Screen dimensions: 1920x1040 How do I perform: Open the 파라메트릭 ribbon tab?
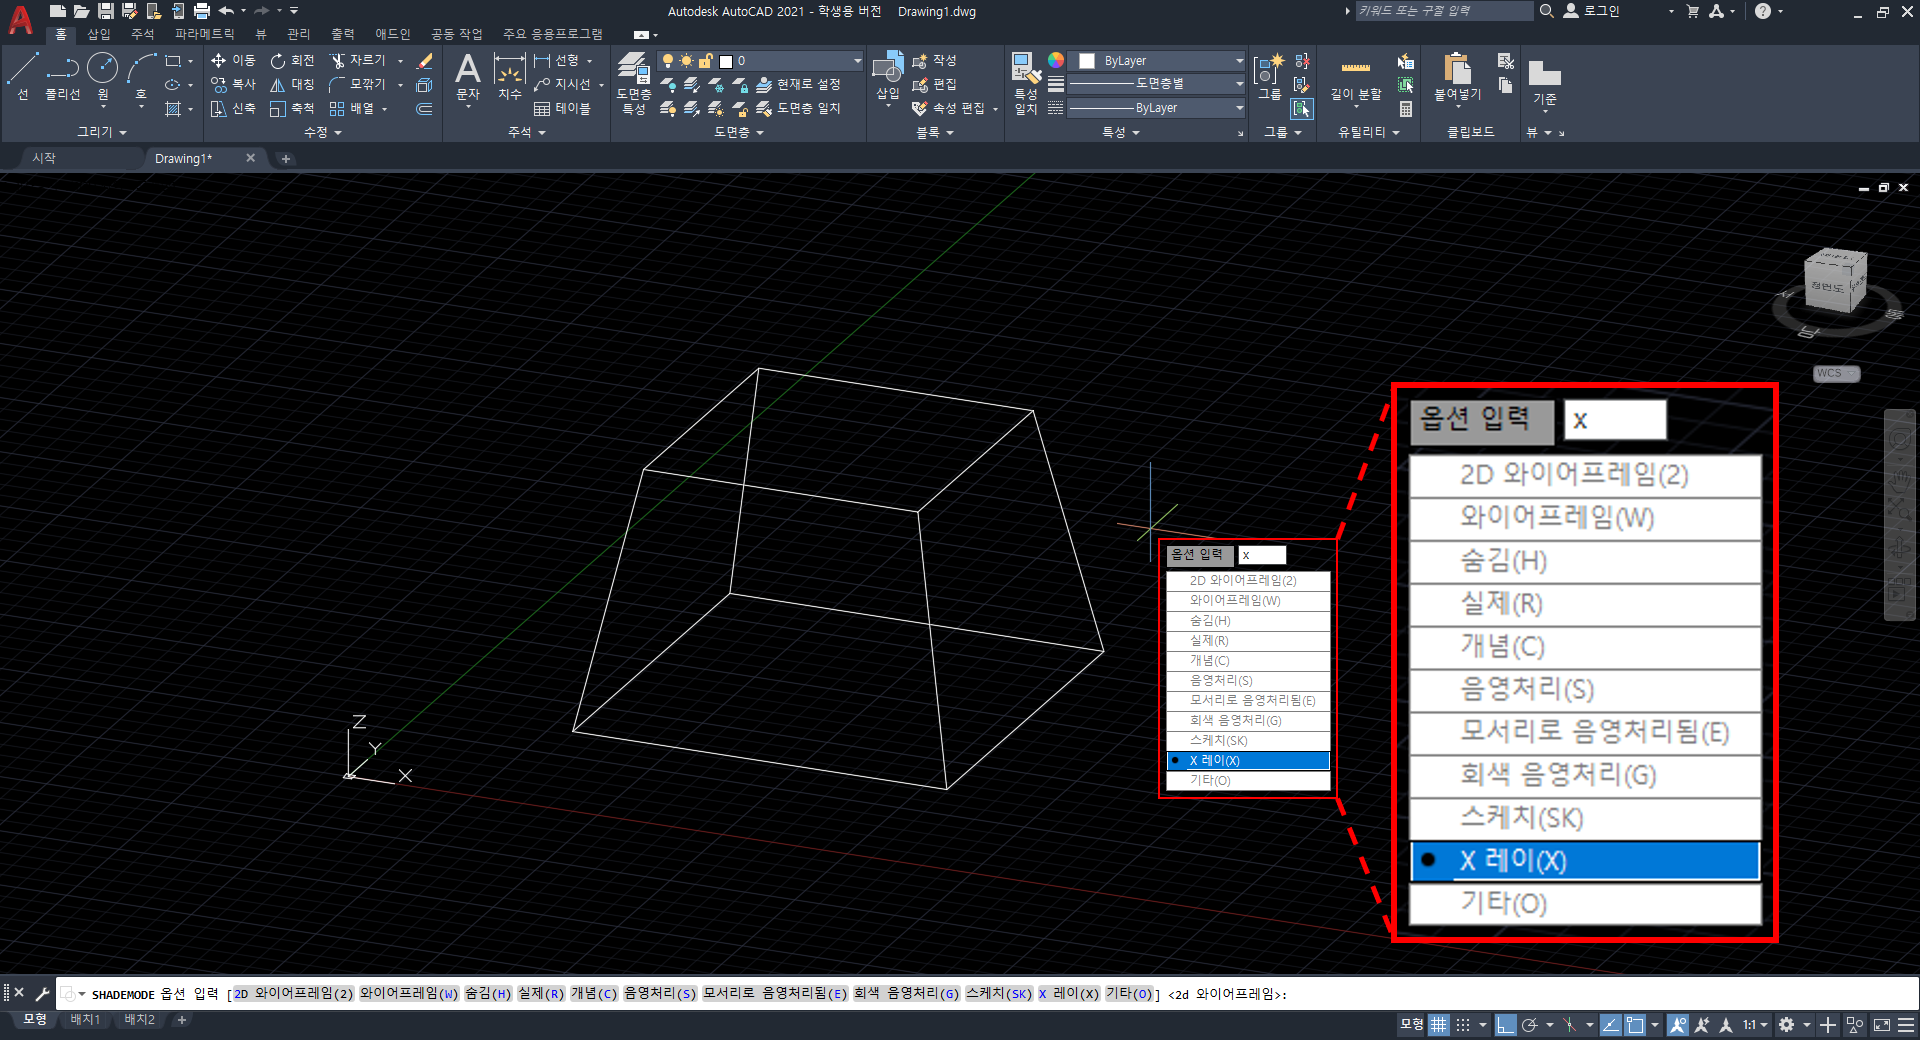click(205, 34)
